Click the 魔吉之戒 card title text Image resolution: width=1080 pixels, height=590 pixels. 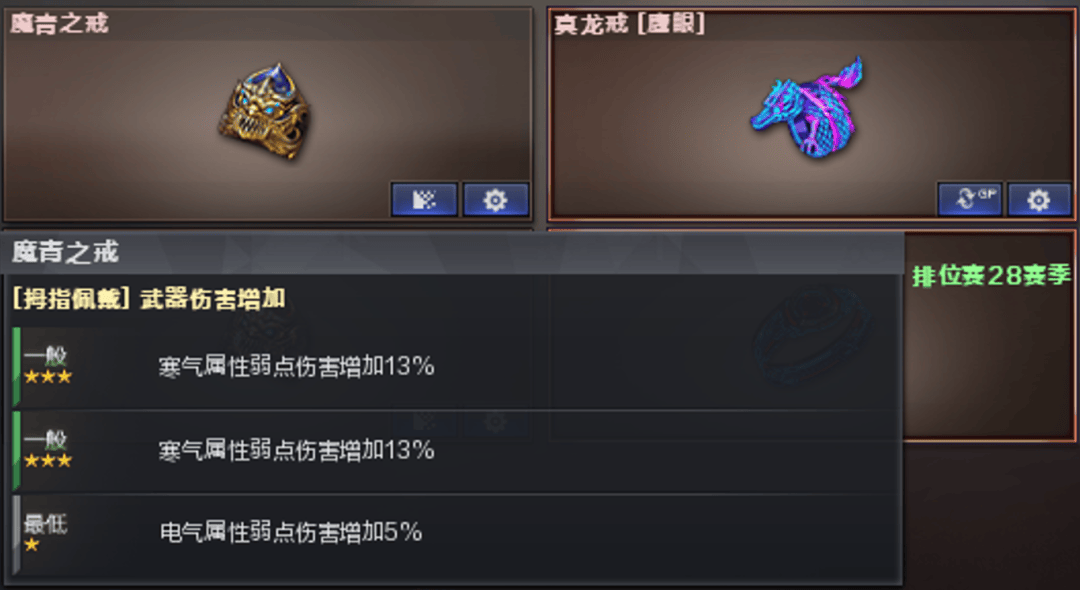point(59,23)
